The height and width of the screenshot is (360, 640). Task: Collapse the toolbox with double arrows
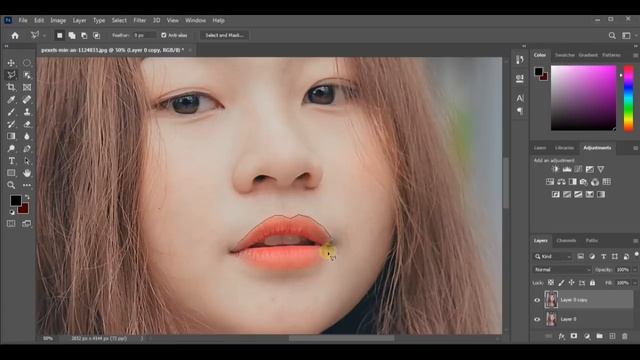coord(6,46)
